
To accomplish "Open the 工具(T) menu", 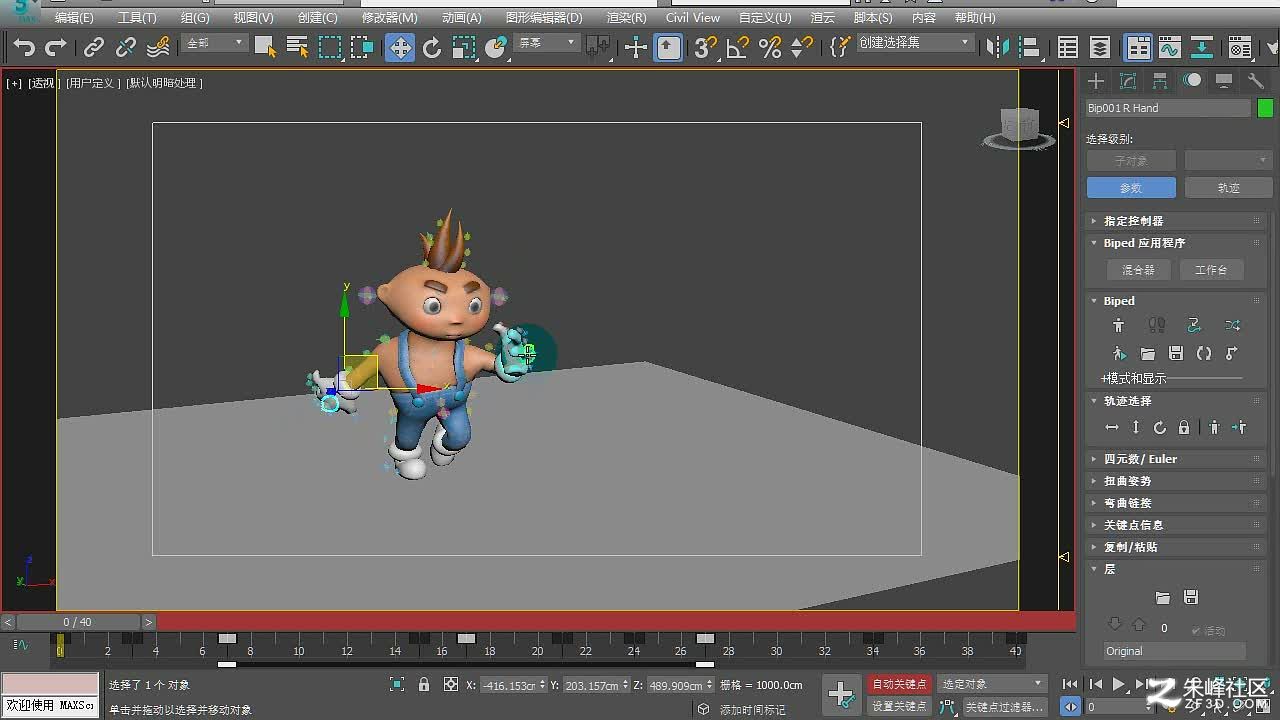I will coord(137,18).
